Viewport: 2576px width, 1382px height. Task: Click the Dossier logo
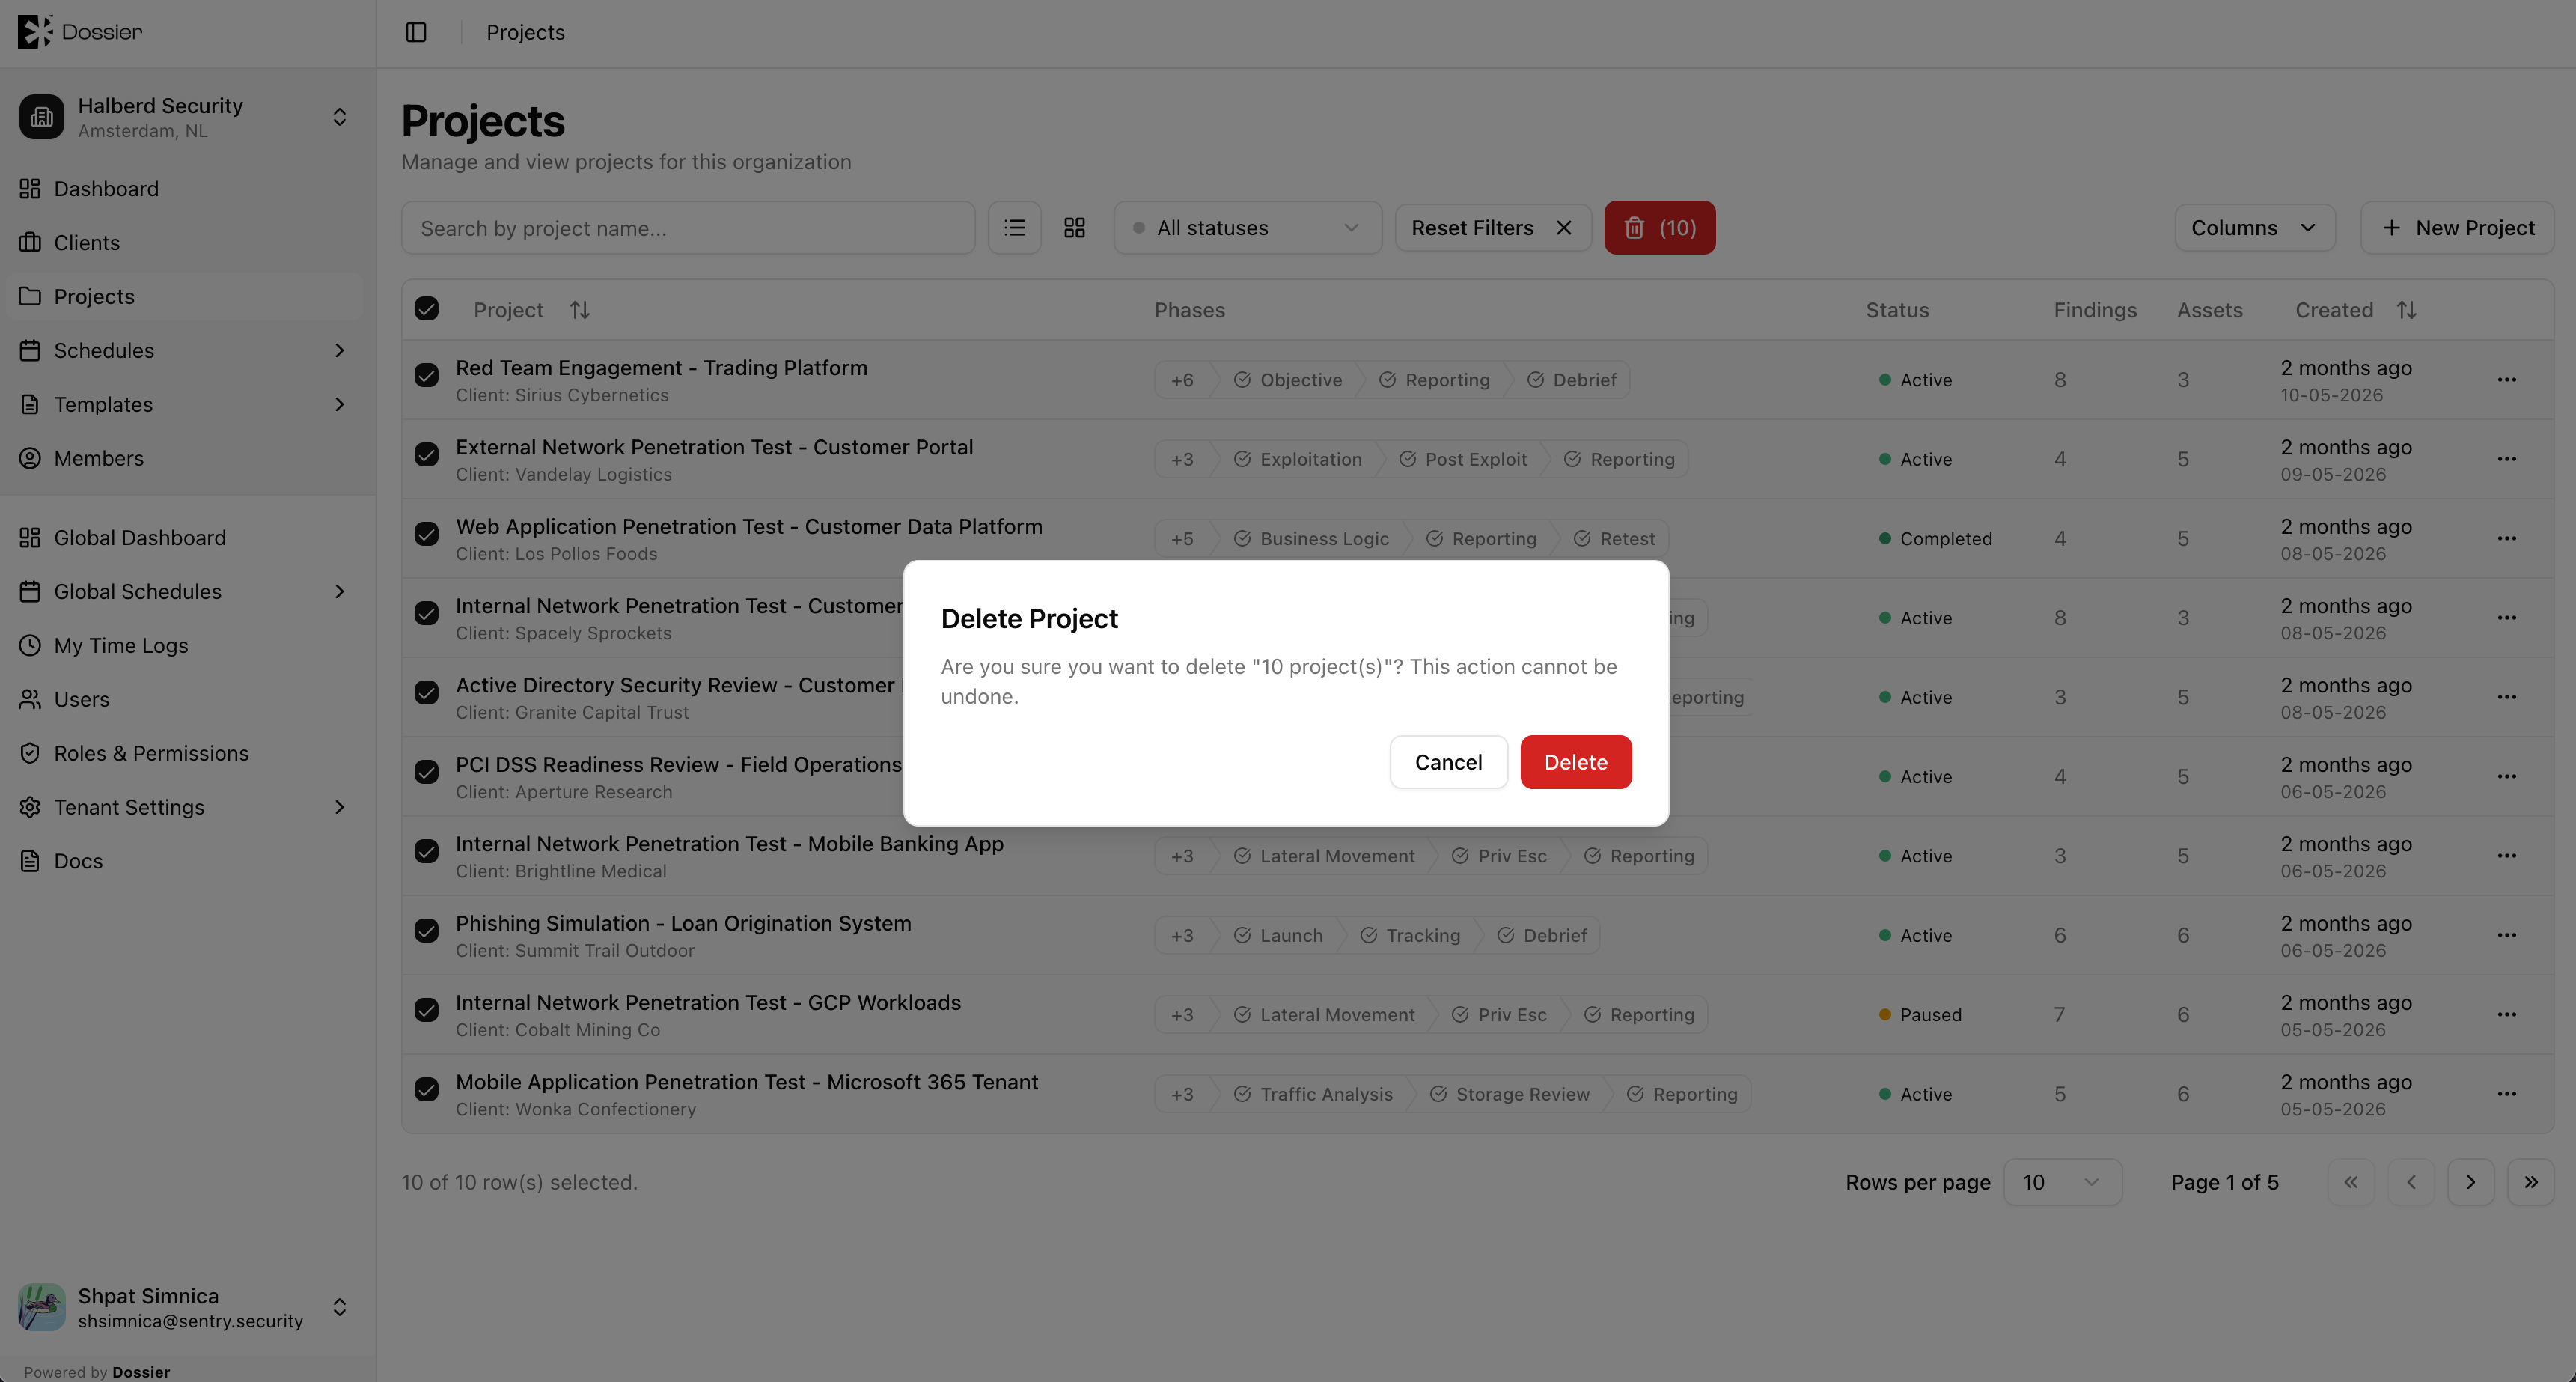[80, 32]
